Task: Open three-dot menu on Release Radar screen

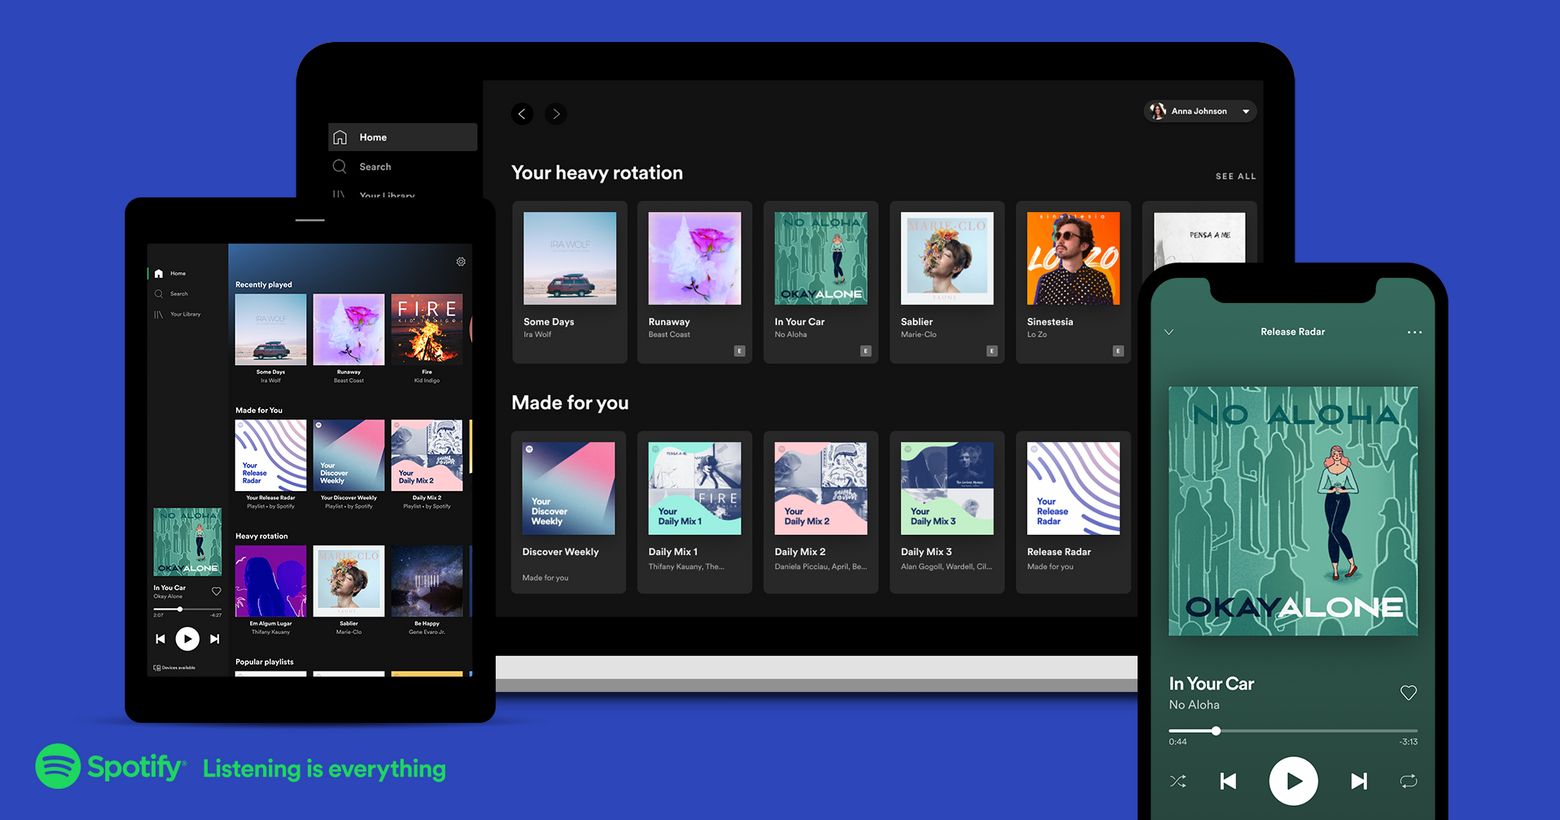Action: click(x=1414, y=332)
